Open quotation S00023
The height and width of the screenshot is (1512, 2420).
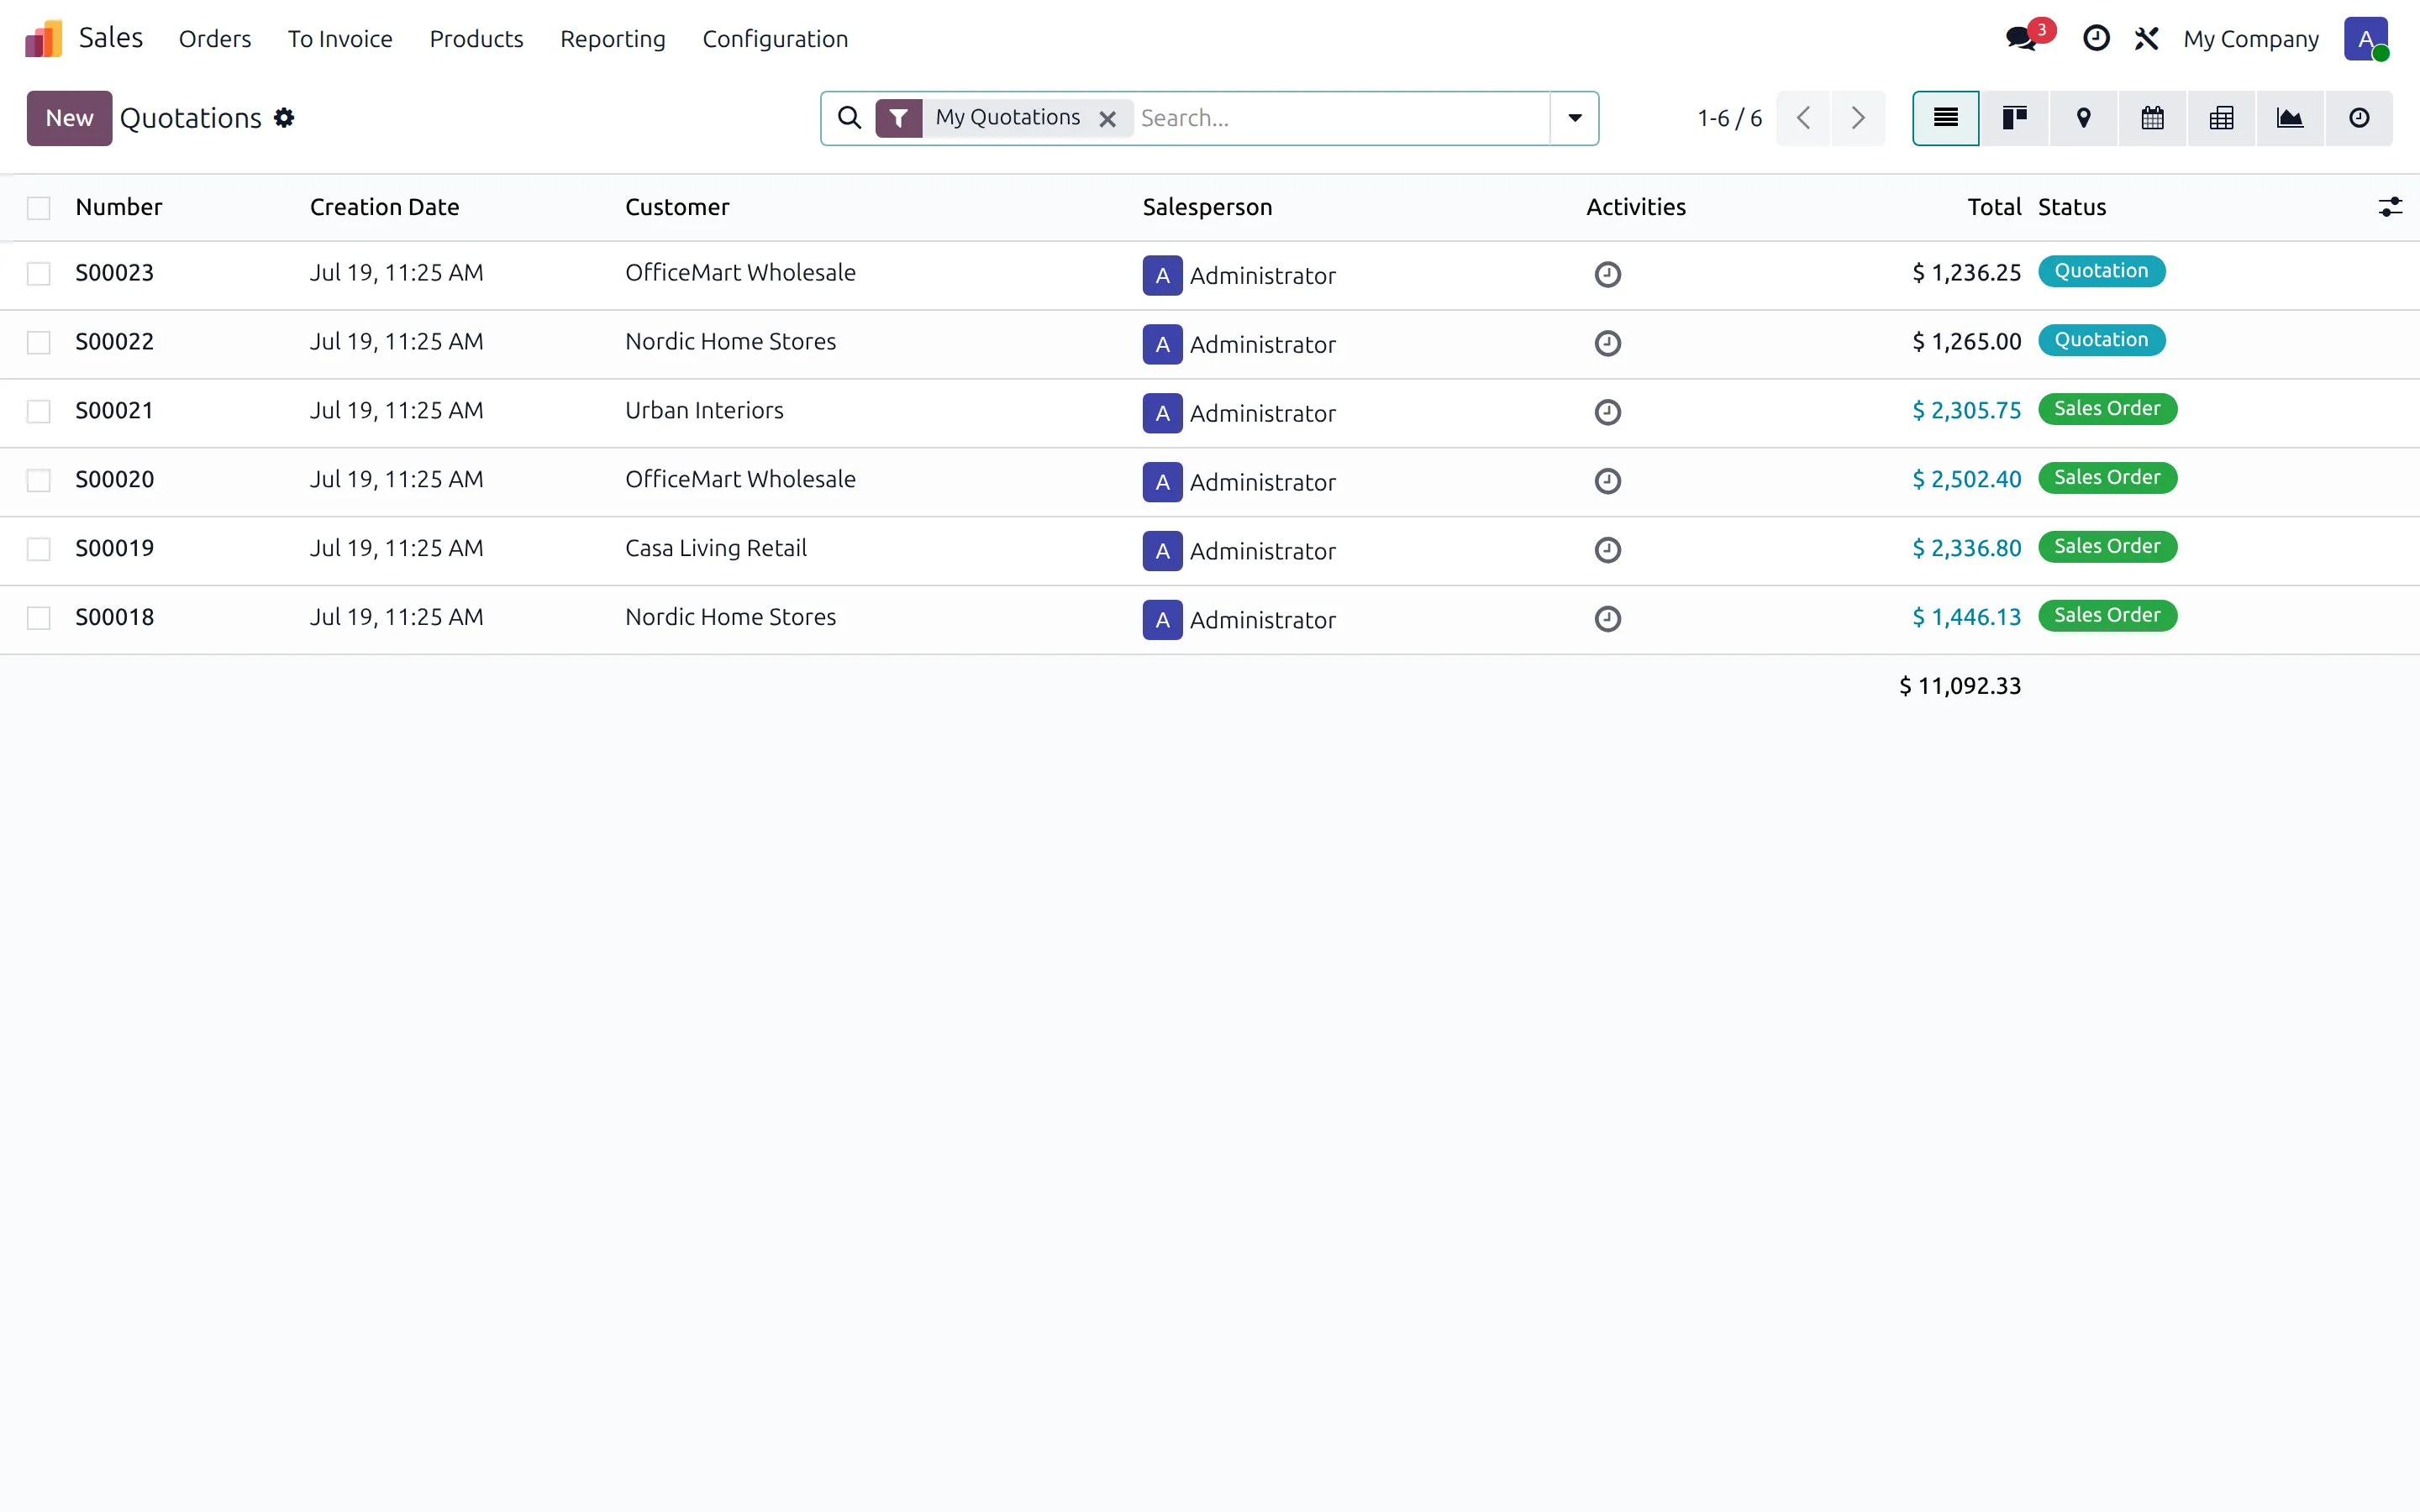[x=114, y=272]
